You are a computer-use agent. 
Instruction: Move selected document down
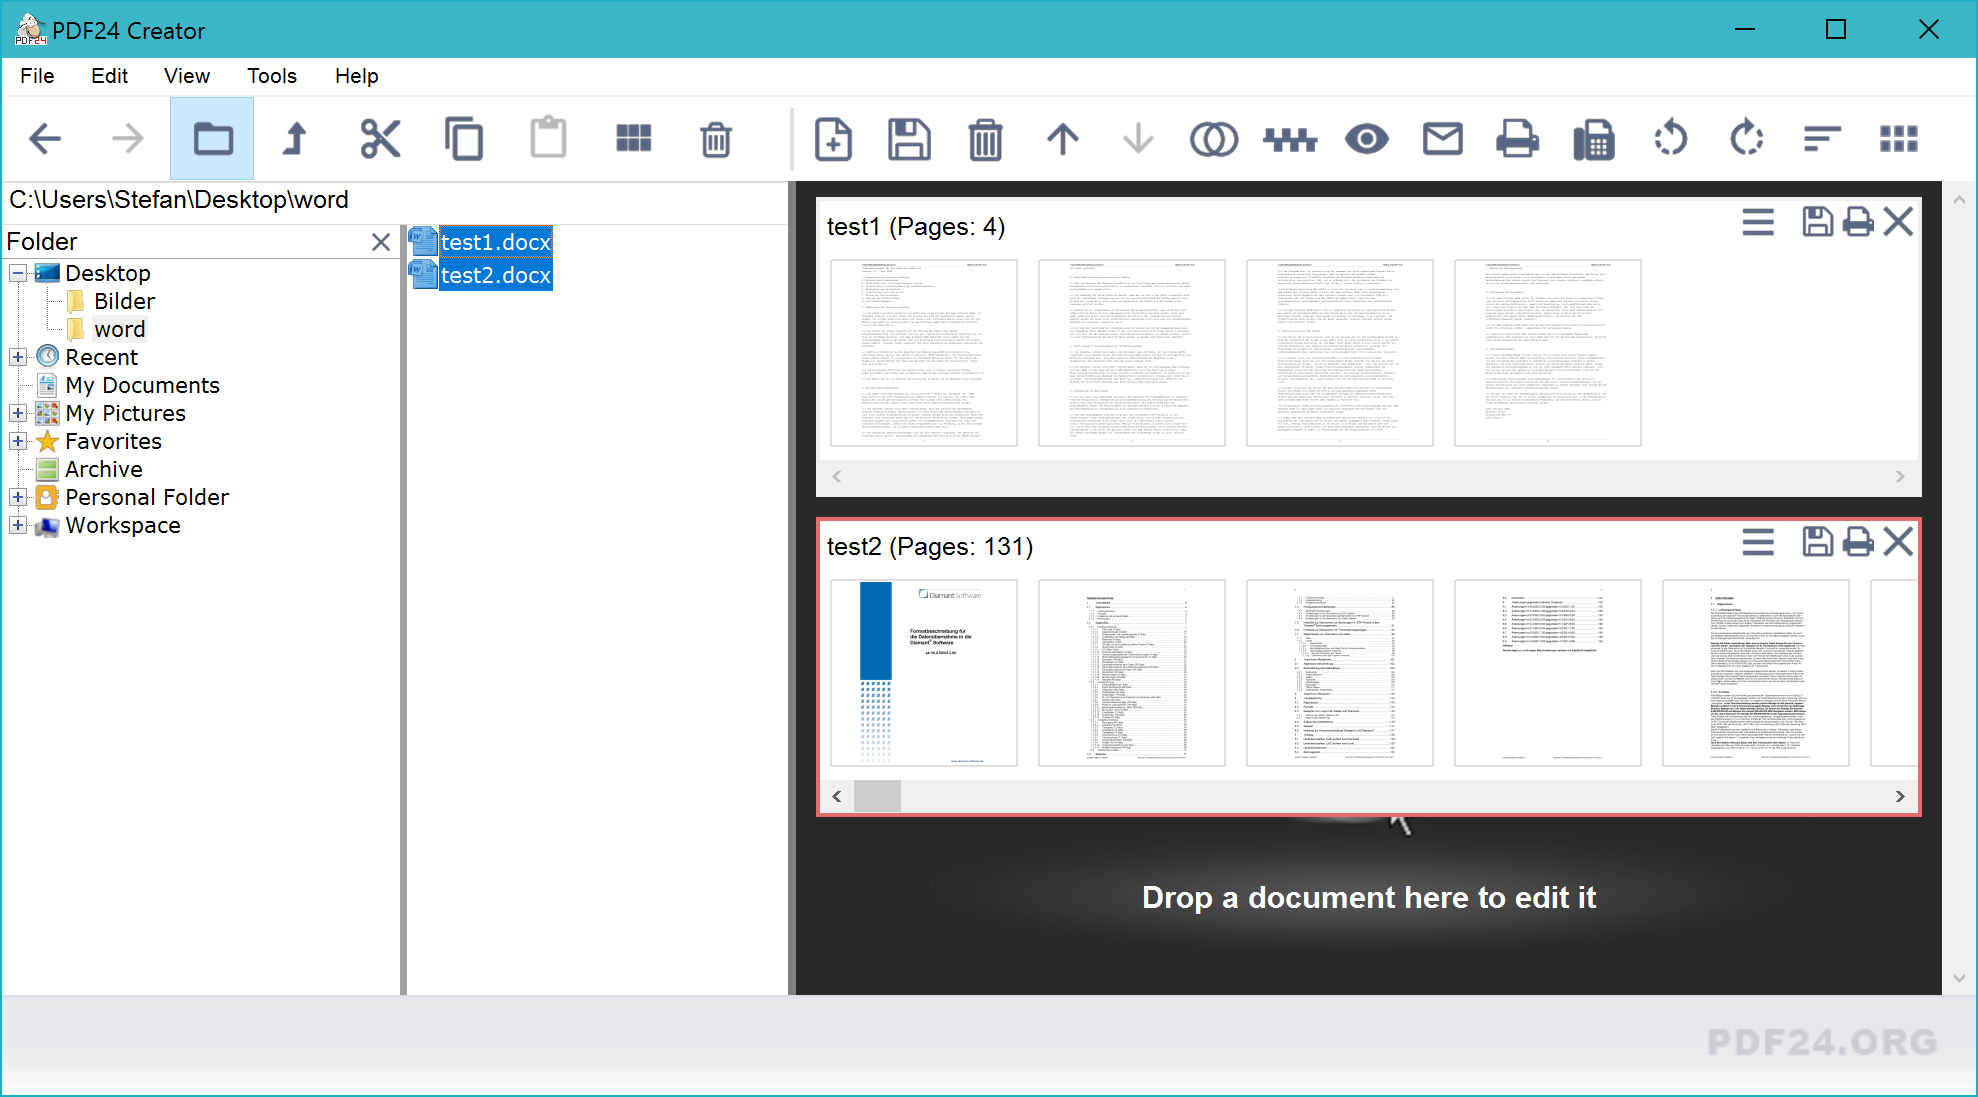click(x=1138, y=139)
